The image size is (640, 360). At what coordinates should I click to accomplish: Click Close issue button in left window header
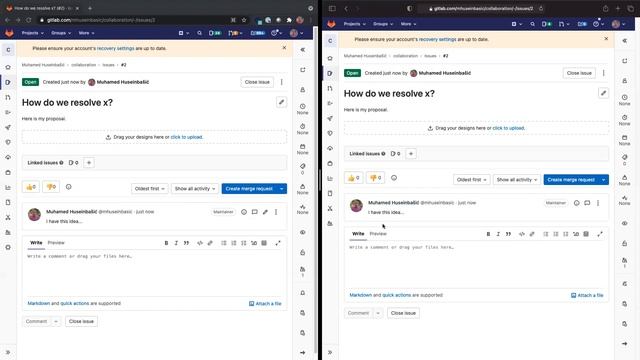(257, 82)
